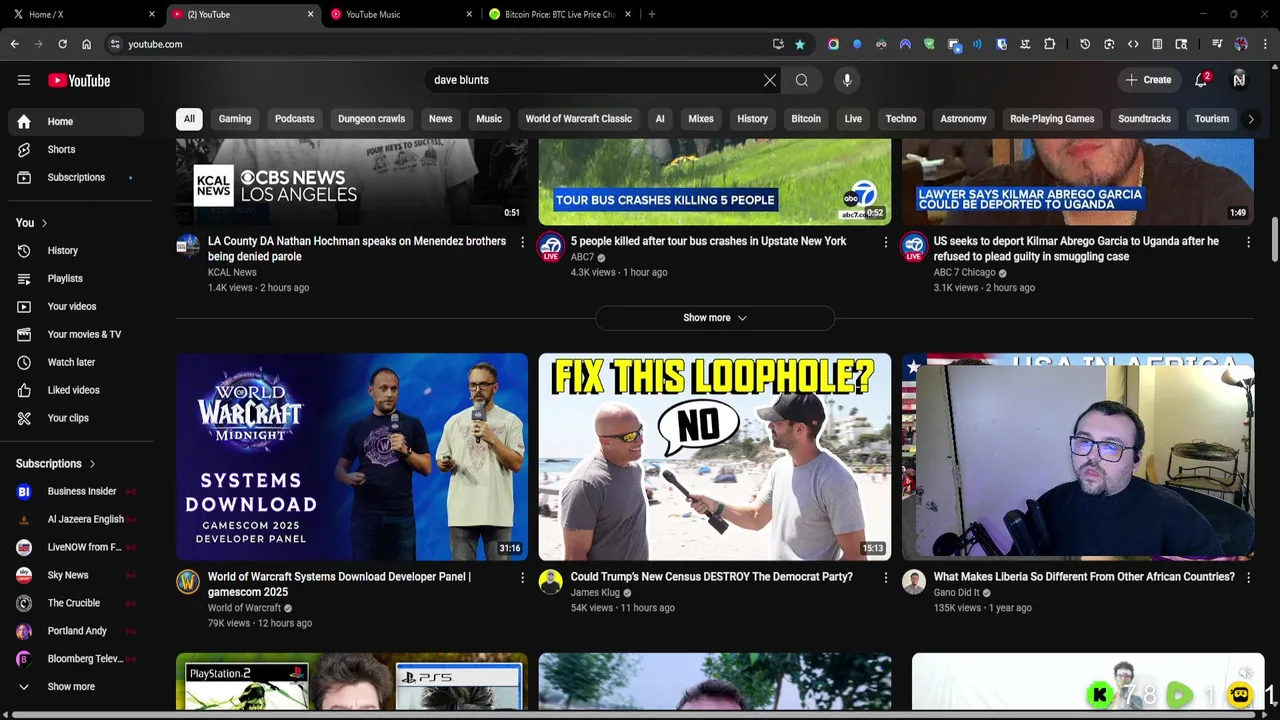Switch to YouTube Music browser tab
Viewport: 1280px width, 720px height.
[400, 14]
